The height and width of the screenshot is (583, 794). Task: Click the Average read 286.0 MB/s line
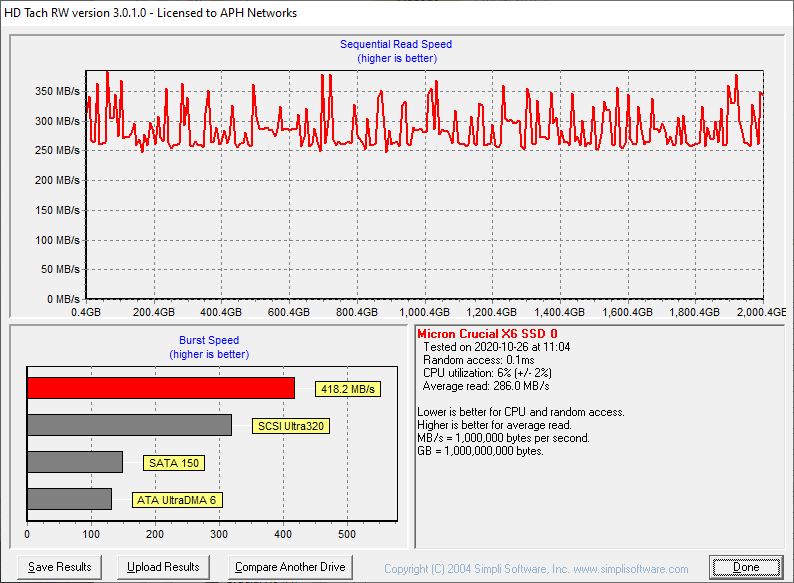(x=486, y=386)
